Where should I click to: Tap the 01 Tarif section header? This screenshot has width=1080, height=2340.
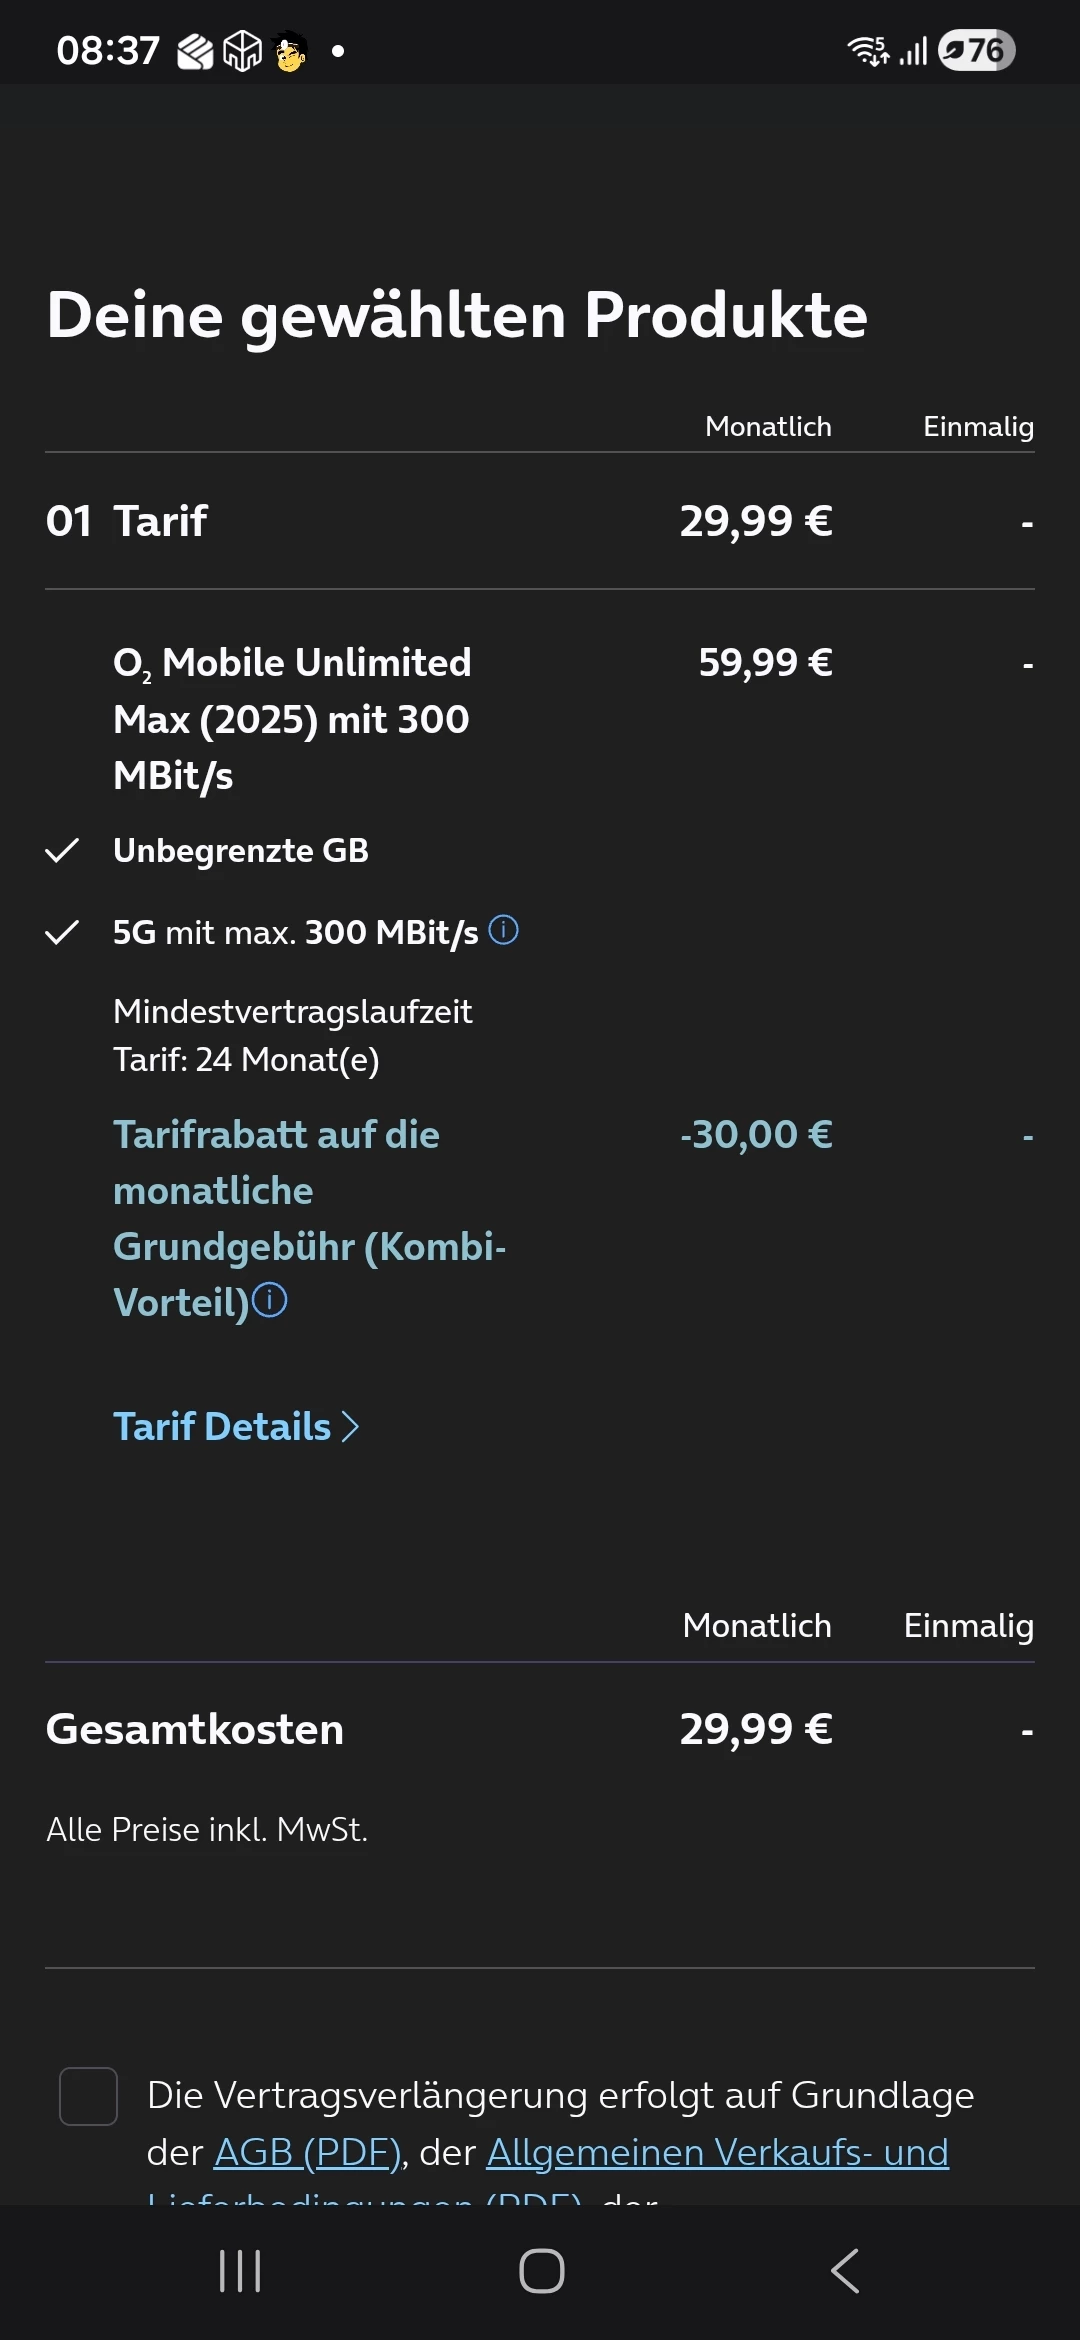[127, 521]
